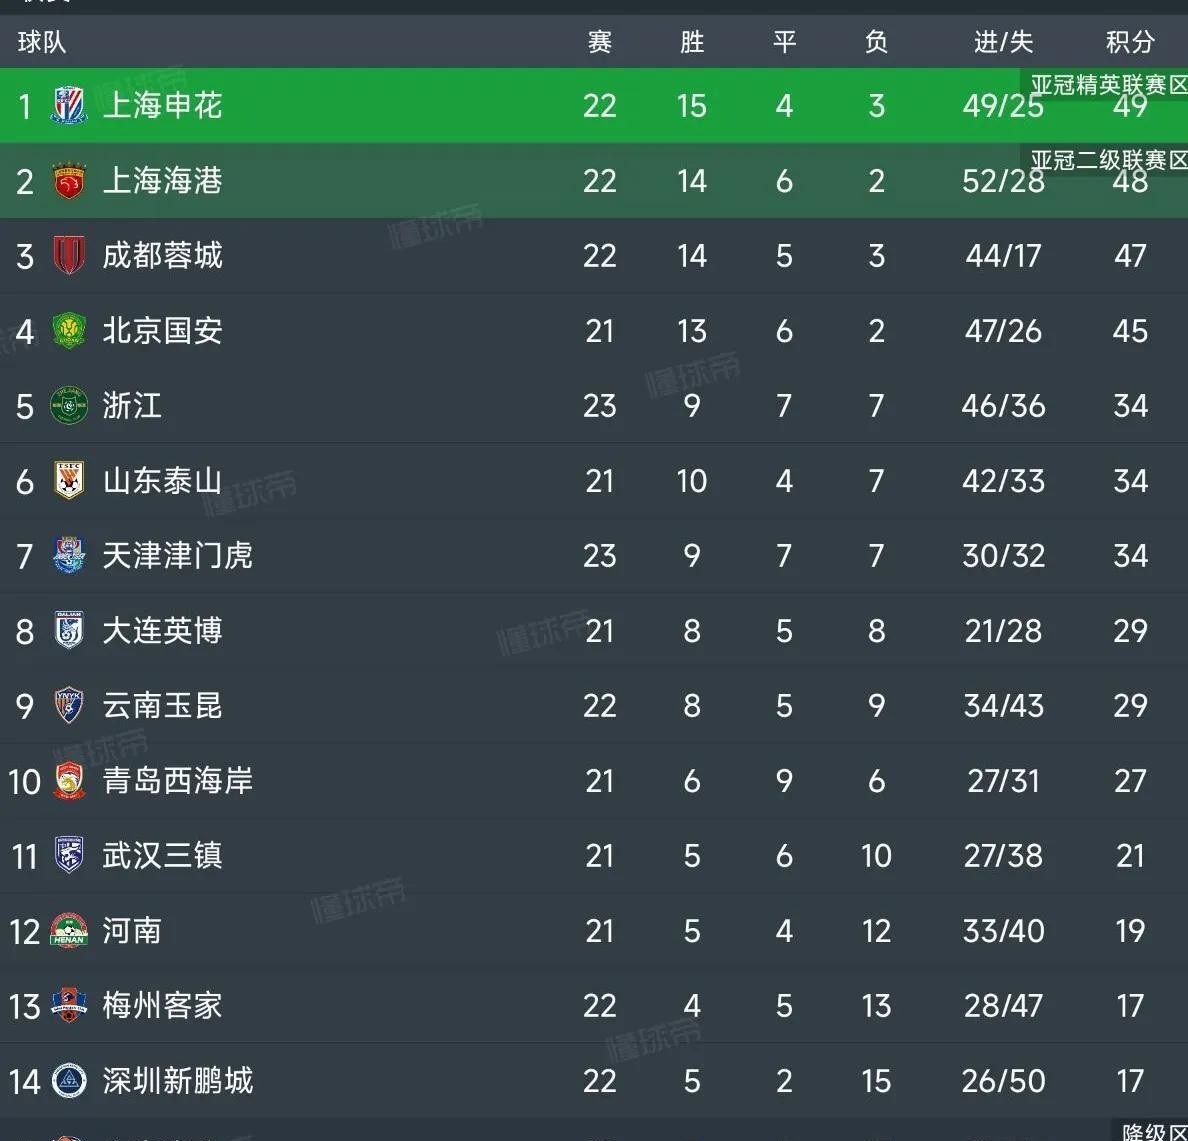This screenshot has width=1188, height=1141.
Task: Select the Yunnan Yukun club logo
Action: pos(69,706)
